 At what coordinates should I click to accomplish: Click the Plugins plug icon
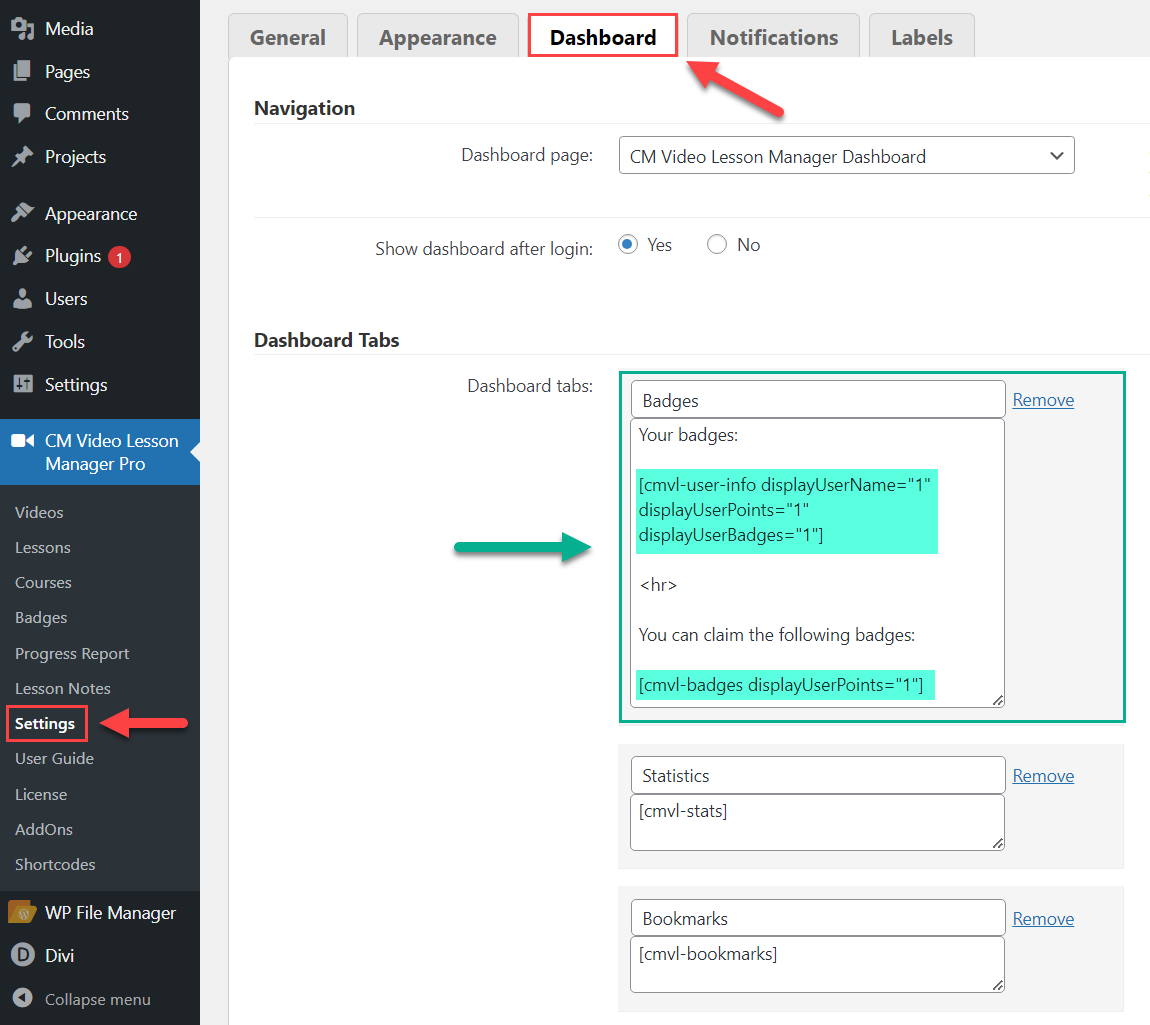23,256
